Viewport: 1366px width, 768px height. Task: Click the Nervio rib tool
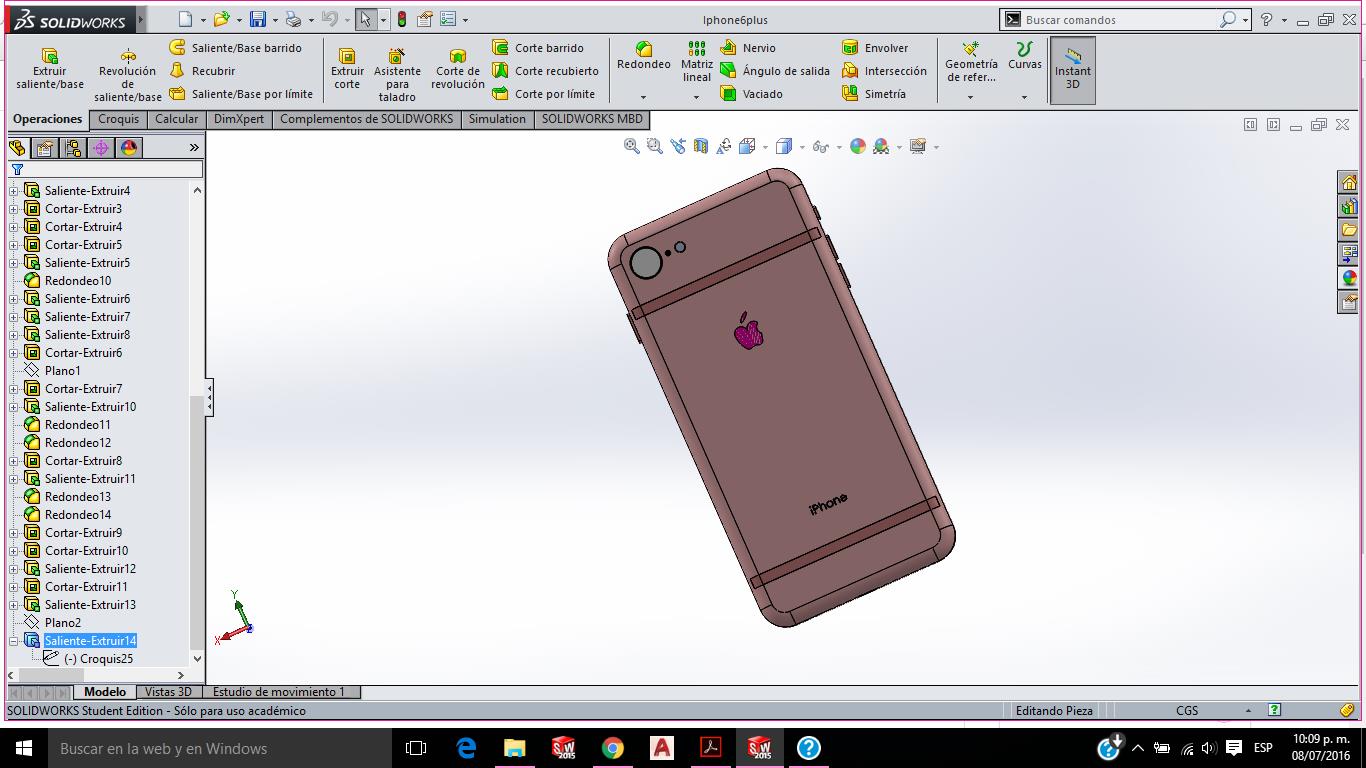point(748,48)
